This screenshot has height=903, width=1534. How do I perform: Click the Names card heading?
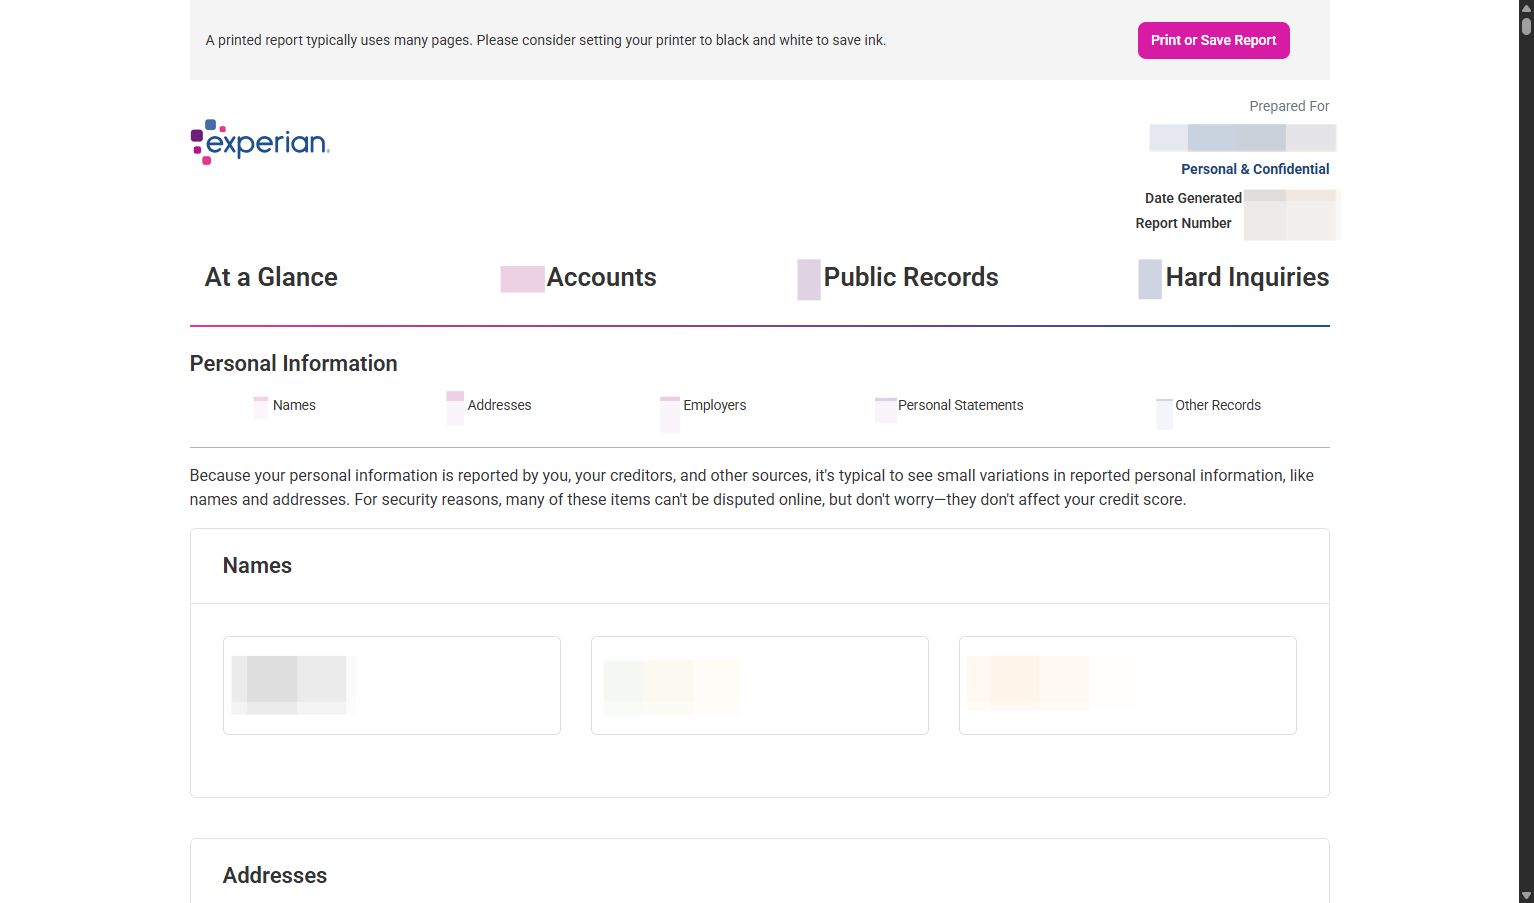click(x=257, y=565)
